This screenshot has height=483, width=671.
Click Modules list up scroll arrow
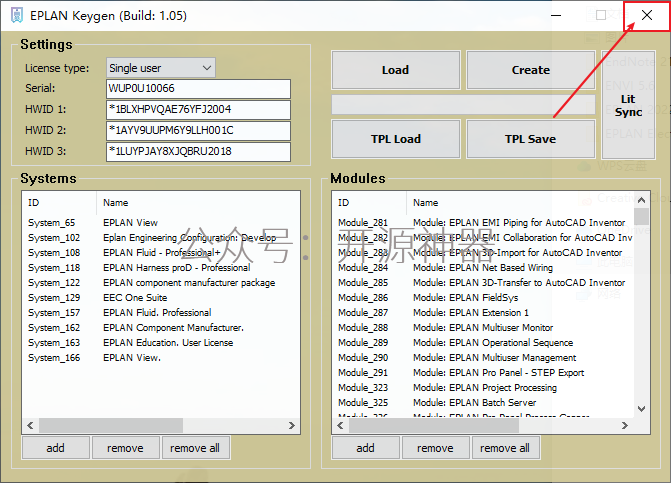coord(641,200)
